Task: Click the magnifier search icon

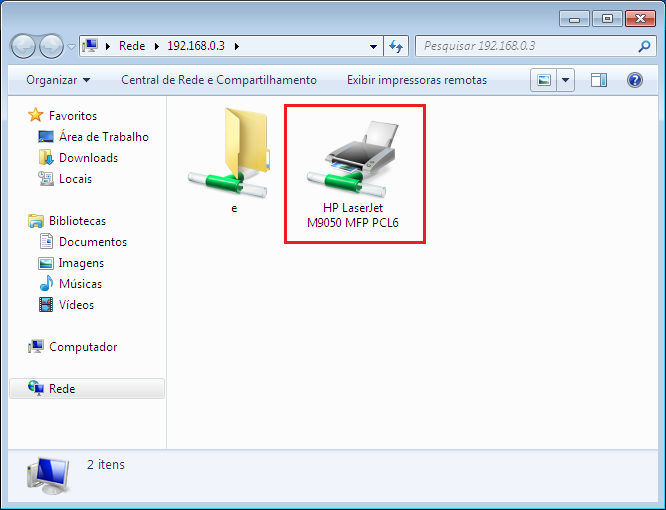Action: pos(644,46)
